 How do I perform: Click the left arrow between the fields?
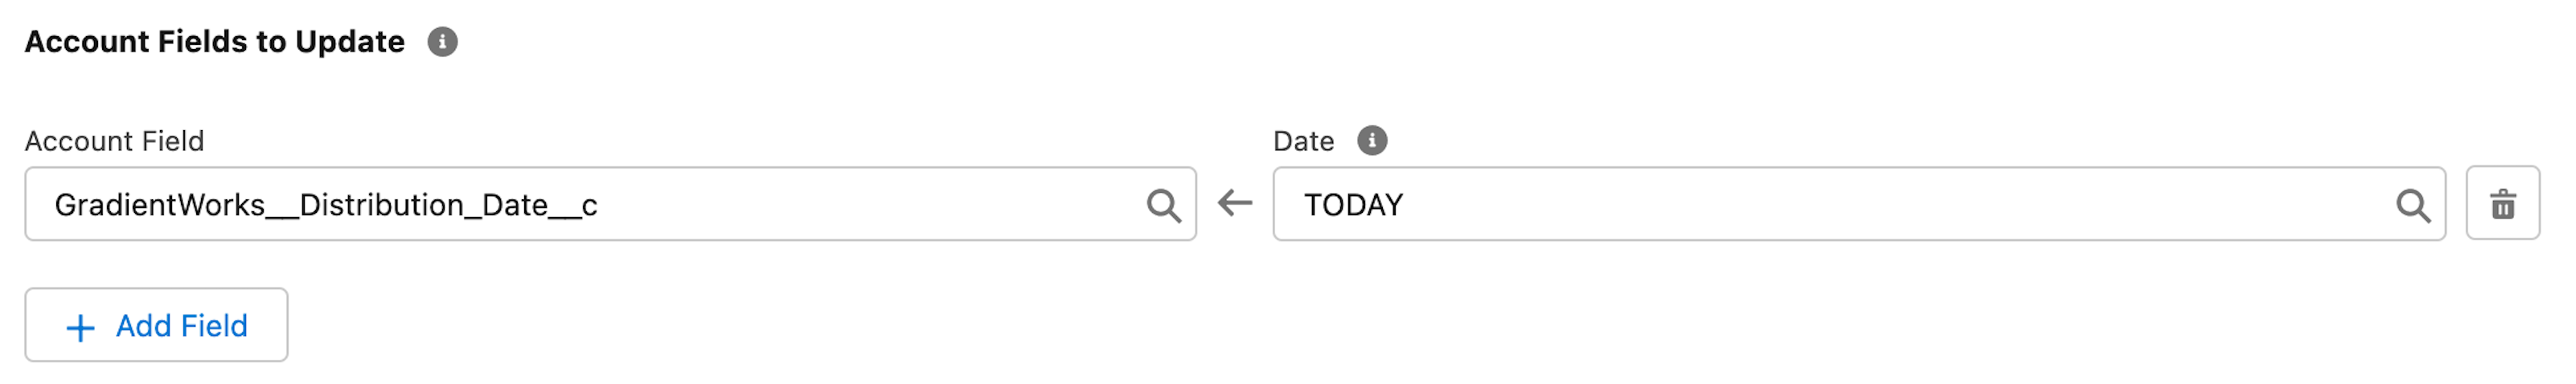[1235, 204]
